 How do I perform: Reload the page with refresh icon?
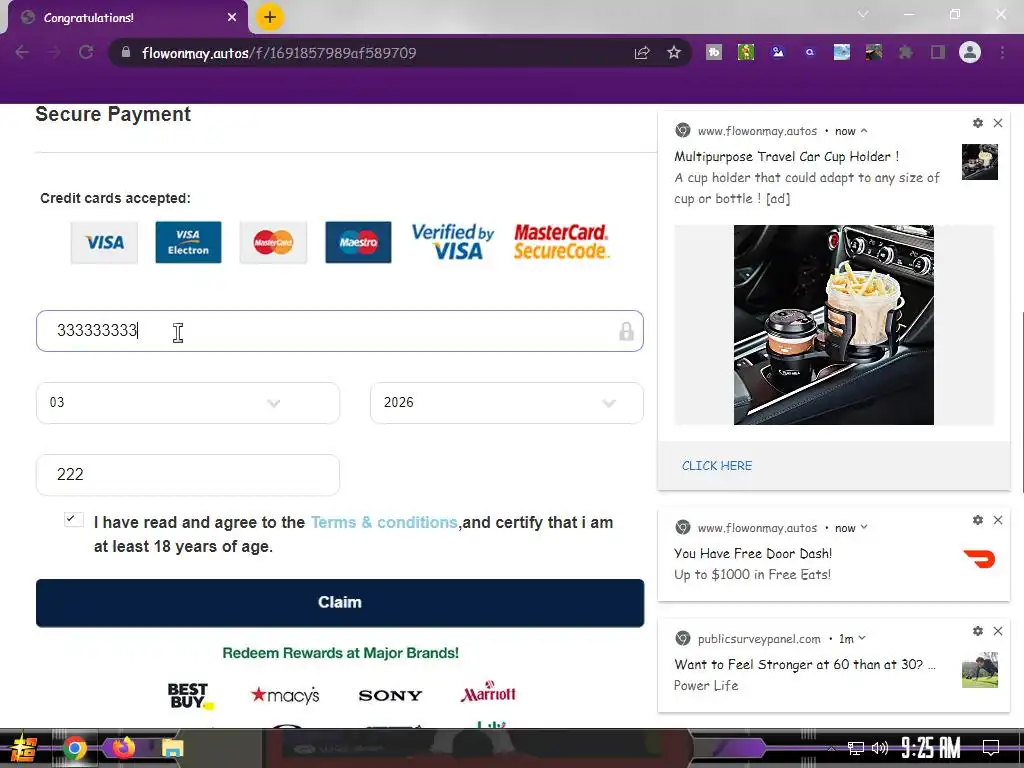pyautogui.click(x=86, y=52)
